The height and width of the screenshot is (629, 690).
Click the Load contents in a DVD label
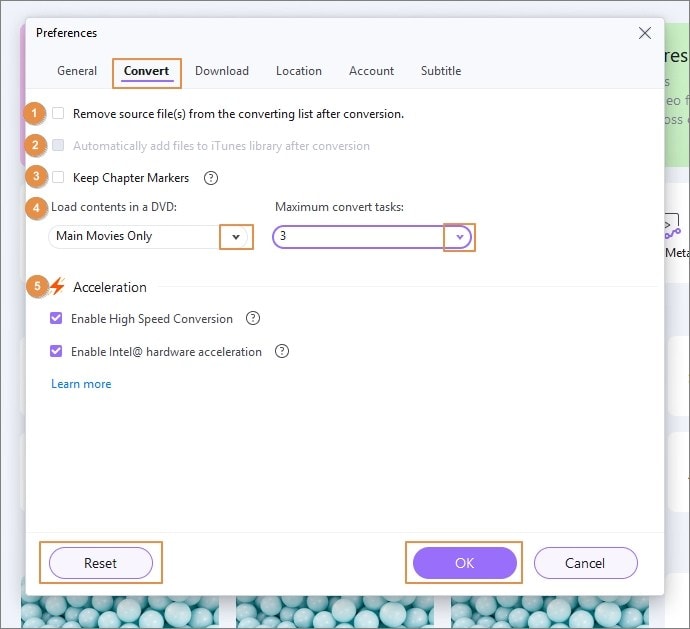click(114, 207)
